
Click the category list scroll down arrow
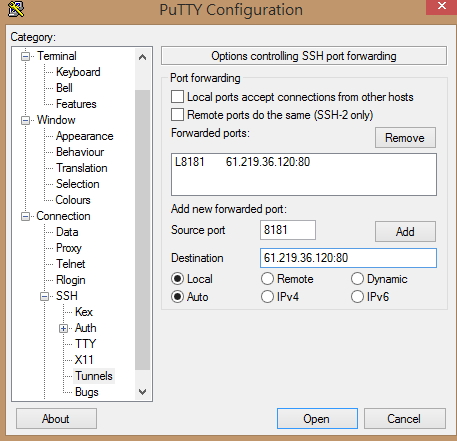coord(142,392)
